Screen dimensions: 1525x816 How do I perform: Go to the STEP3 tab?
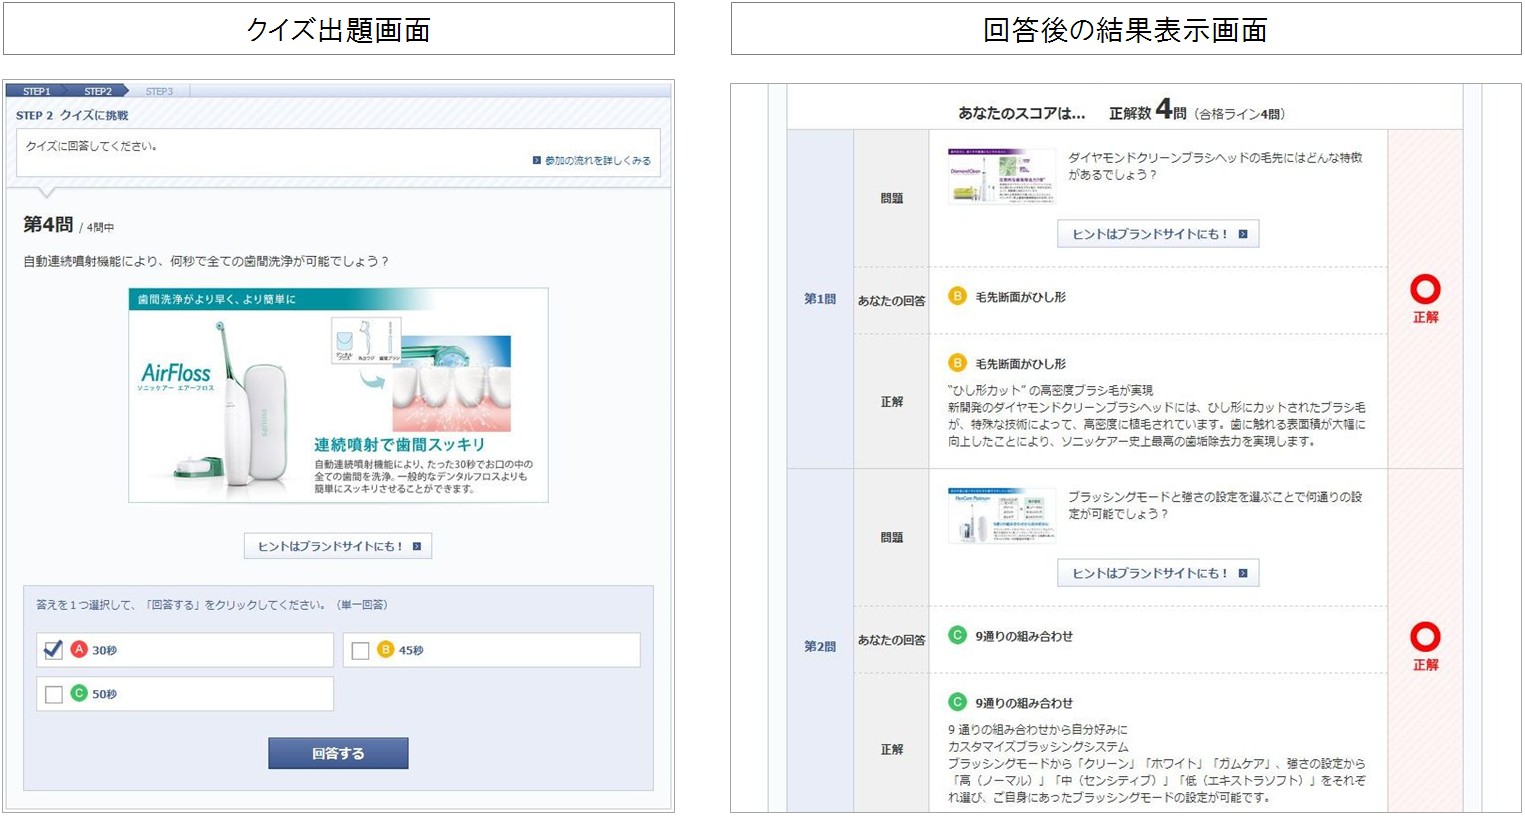click(159, 91)
